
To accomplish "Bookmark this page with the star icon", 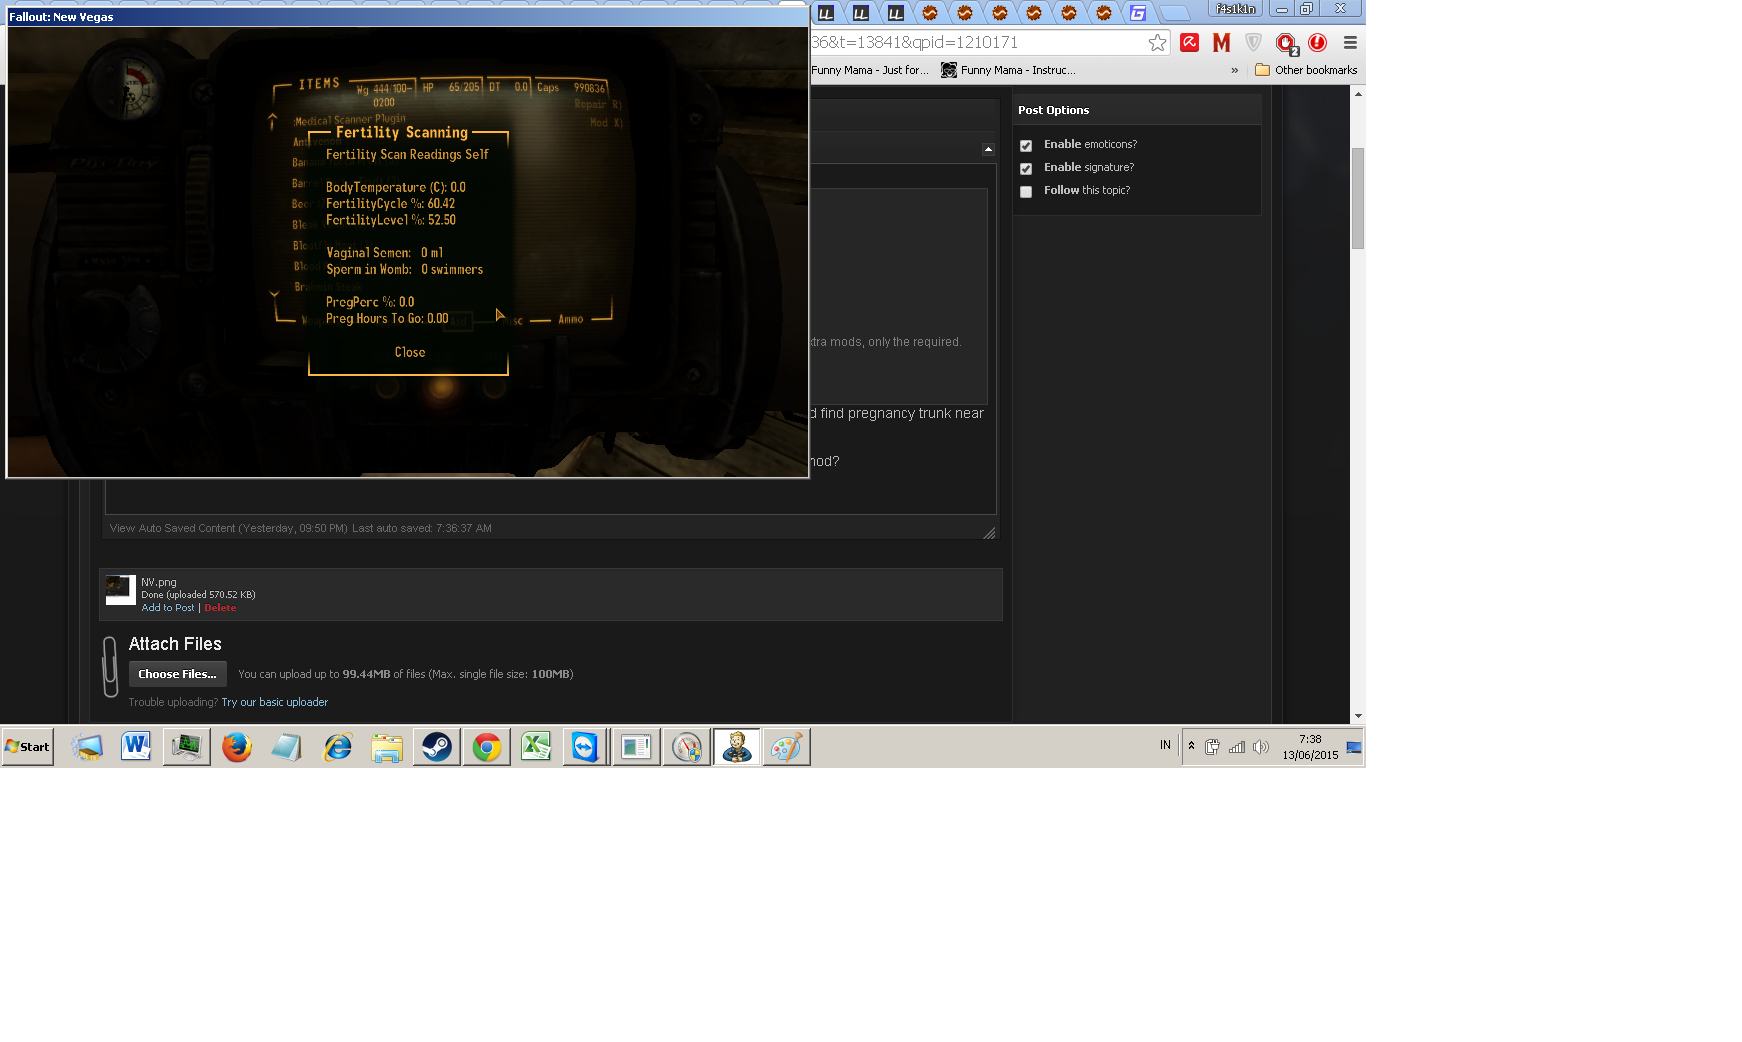I will coord(1157,42).
